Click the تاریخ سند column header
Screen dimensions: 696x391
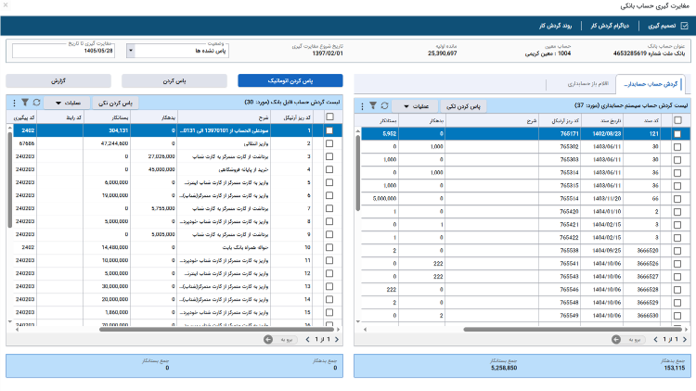[603, 120]
